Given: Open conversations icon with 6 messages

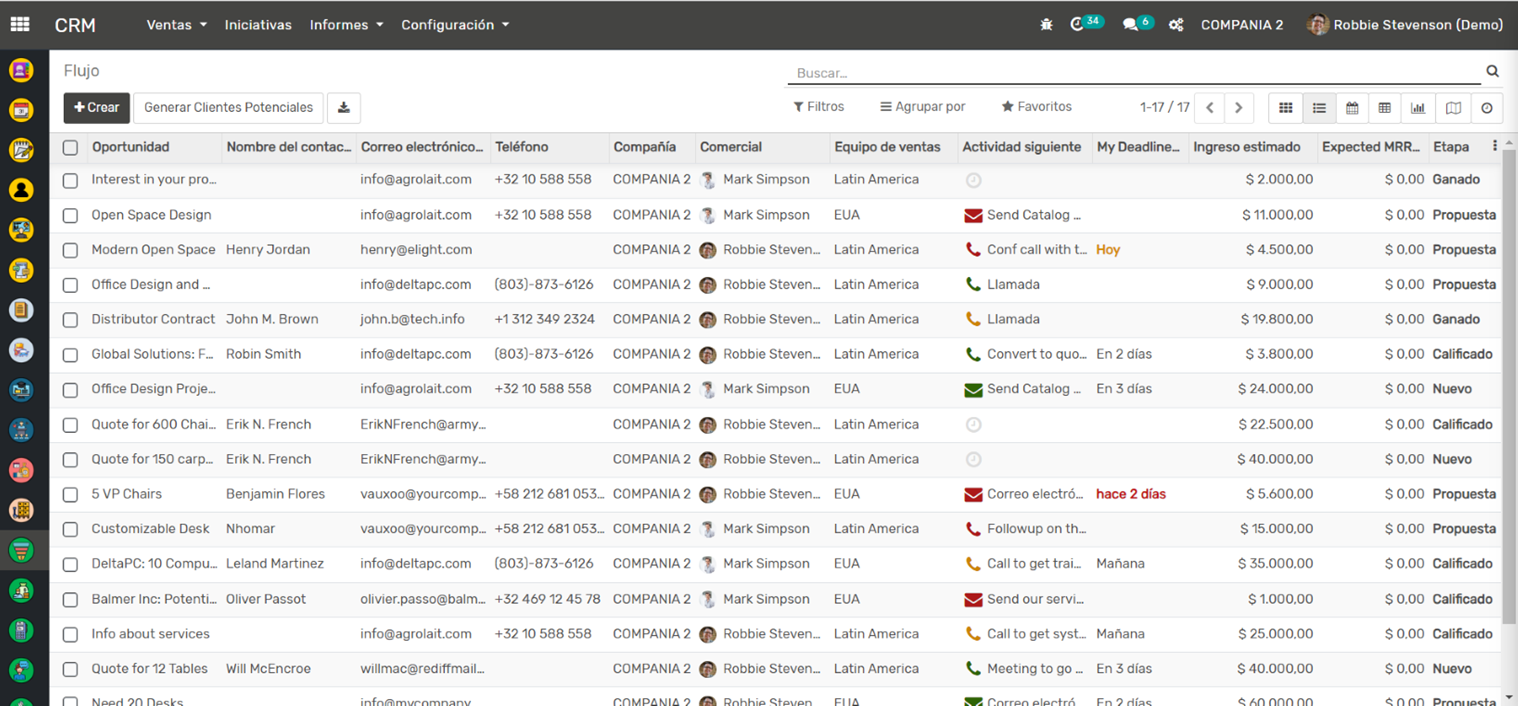Looking at the screenshot, I should pos(1131,25).
